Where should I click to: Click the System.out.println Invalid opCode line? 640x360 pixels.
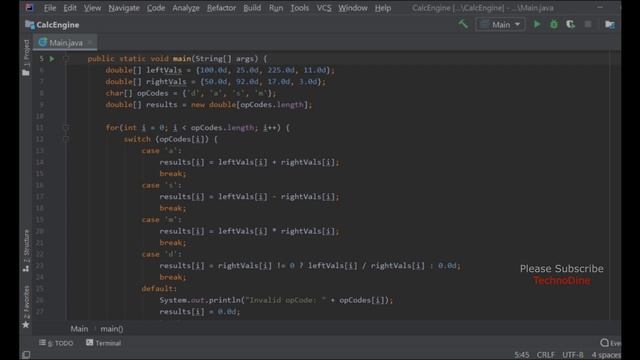(x=276, y=300)
